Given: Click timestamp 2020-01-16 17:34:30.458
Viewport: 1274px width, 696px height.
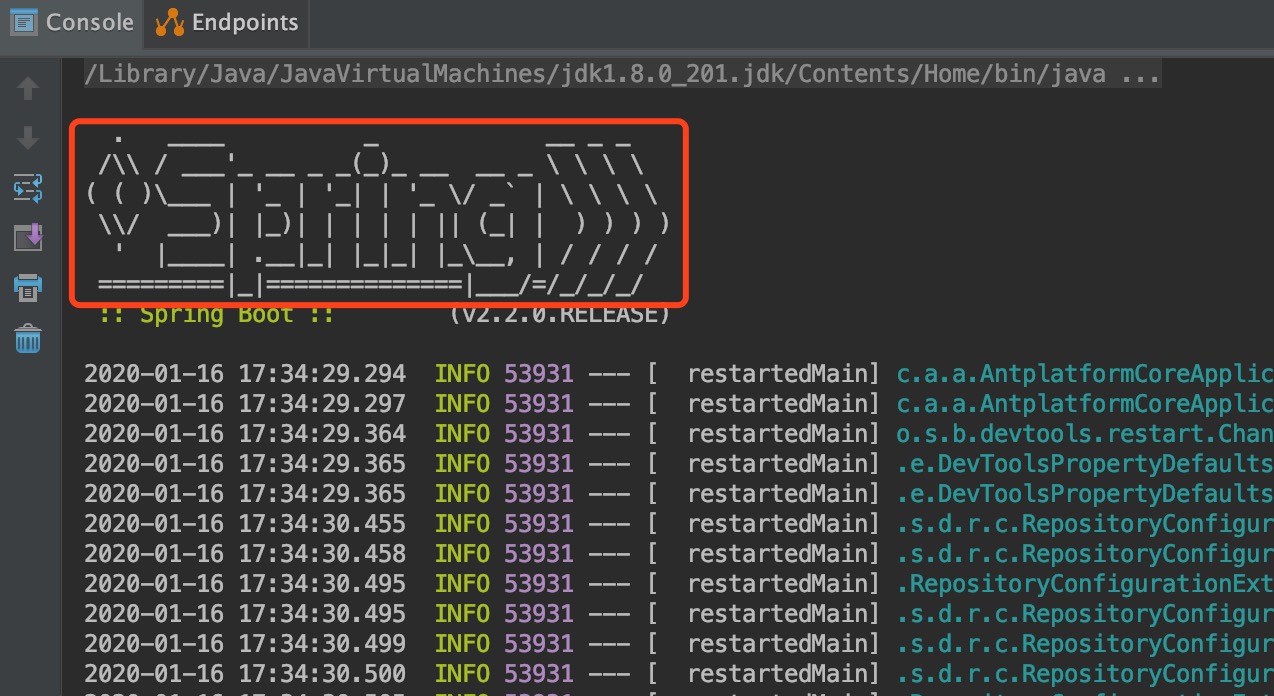Looking at the screenshot, I should pyautogui.click(x=245, y=554).
